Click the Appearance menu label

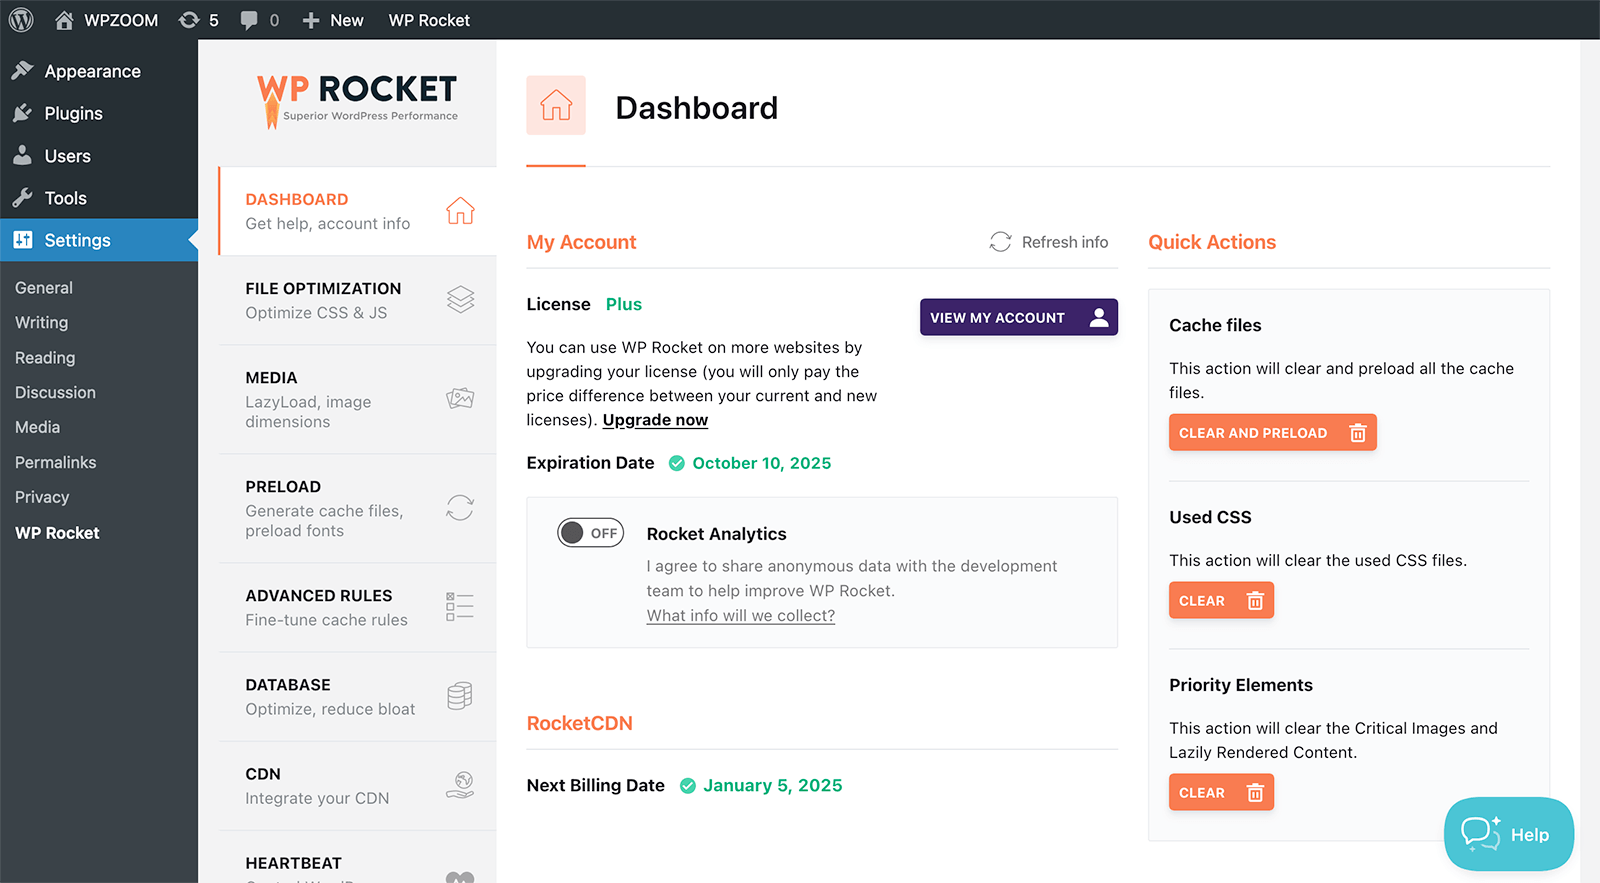[93, 72]
